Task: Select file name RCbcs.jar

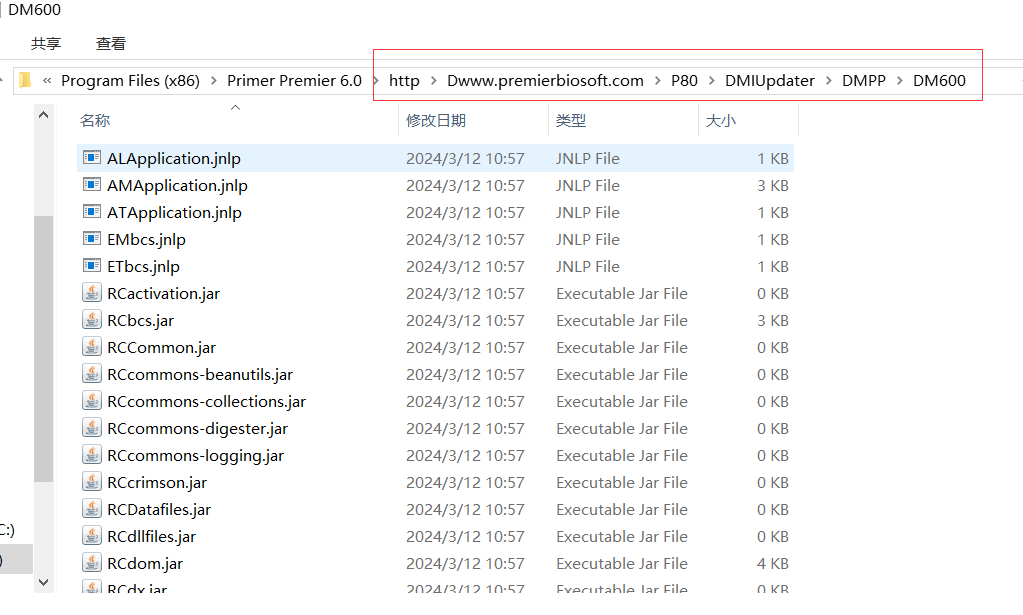Action: point(141,320)
